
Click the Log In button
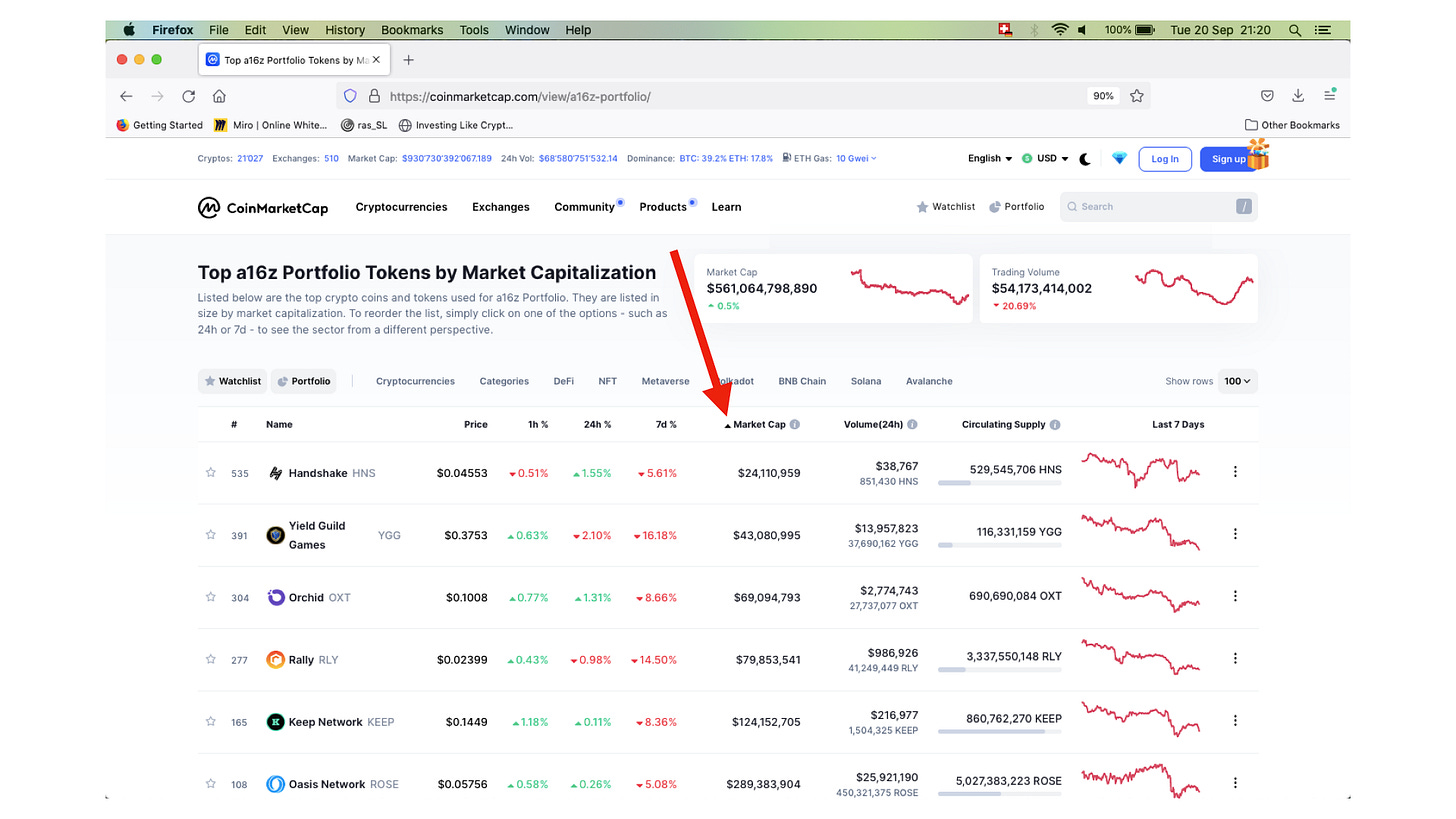pyautogui.click(x=1165, y=159)
